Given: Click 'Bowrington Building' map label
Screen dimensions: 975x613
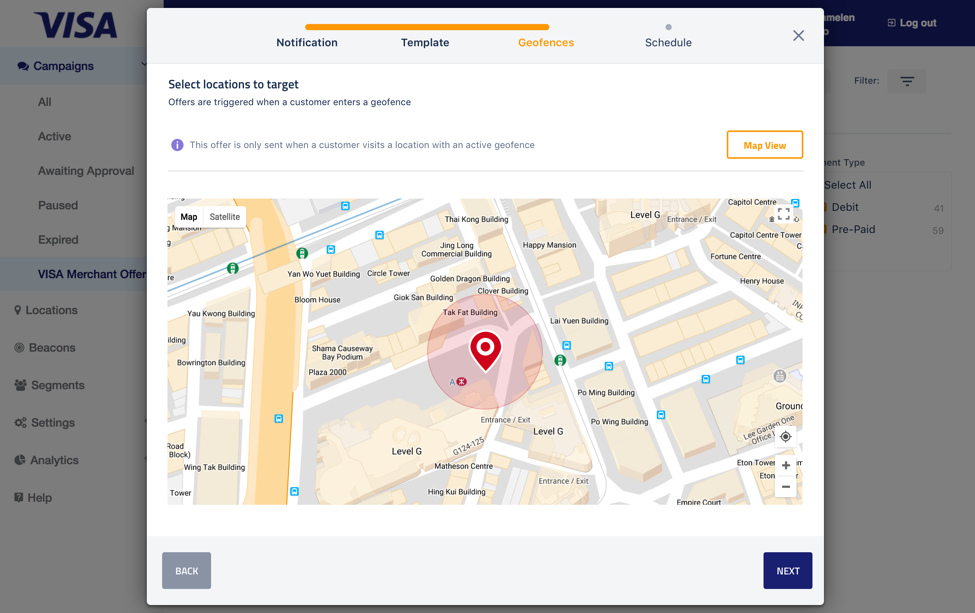Looking at the screenshot, I should (x=211, y=362).
